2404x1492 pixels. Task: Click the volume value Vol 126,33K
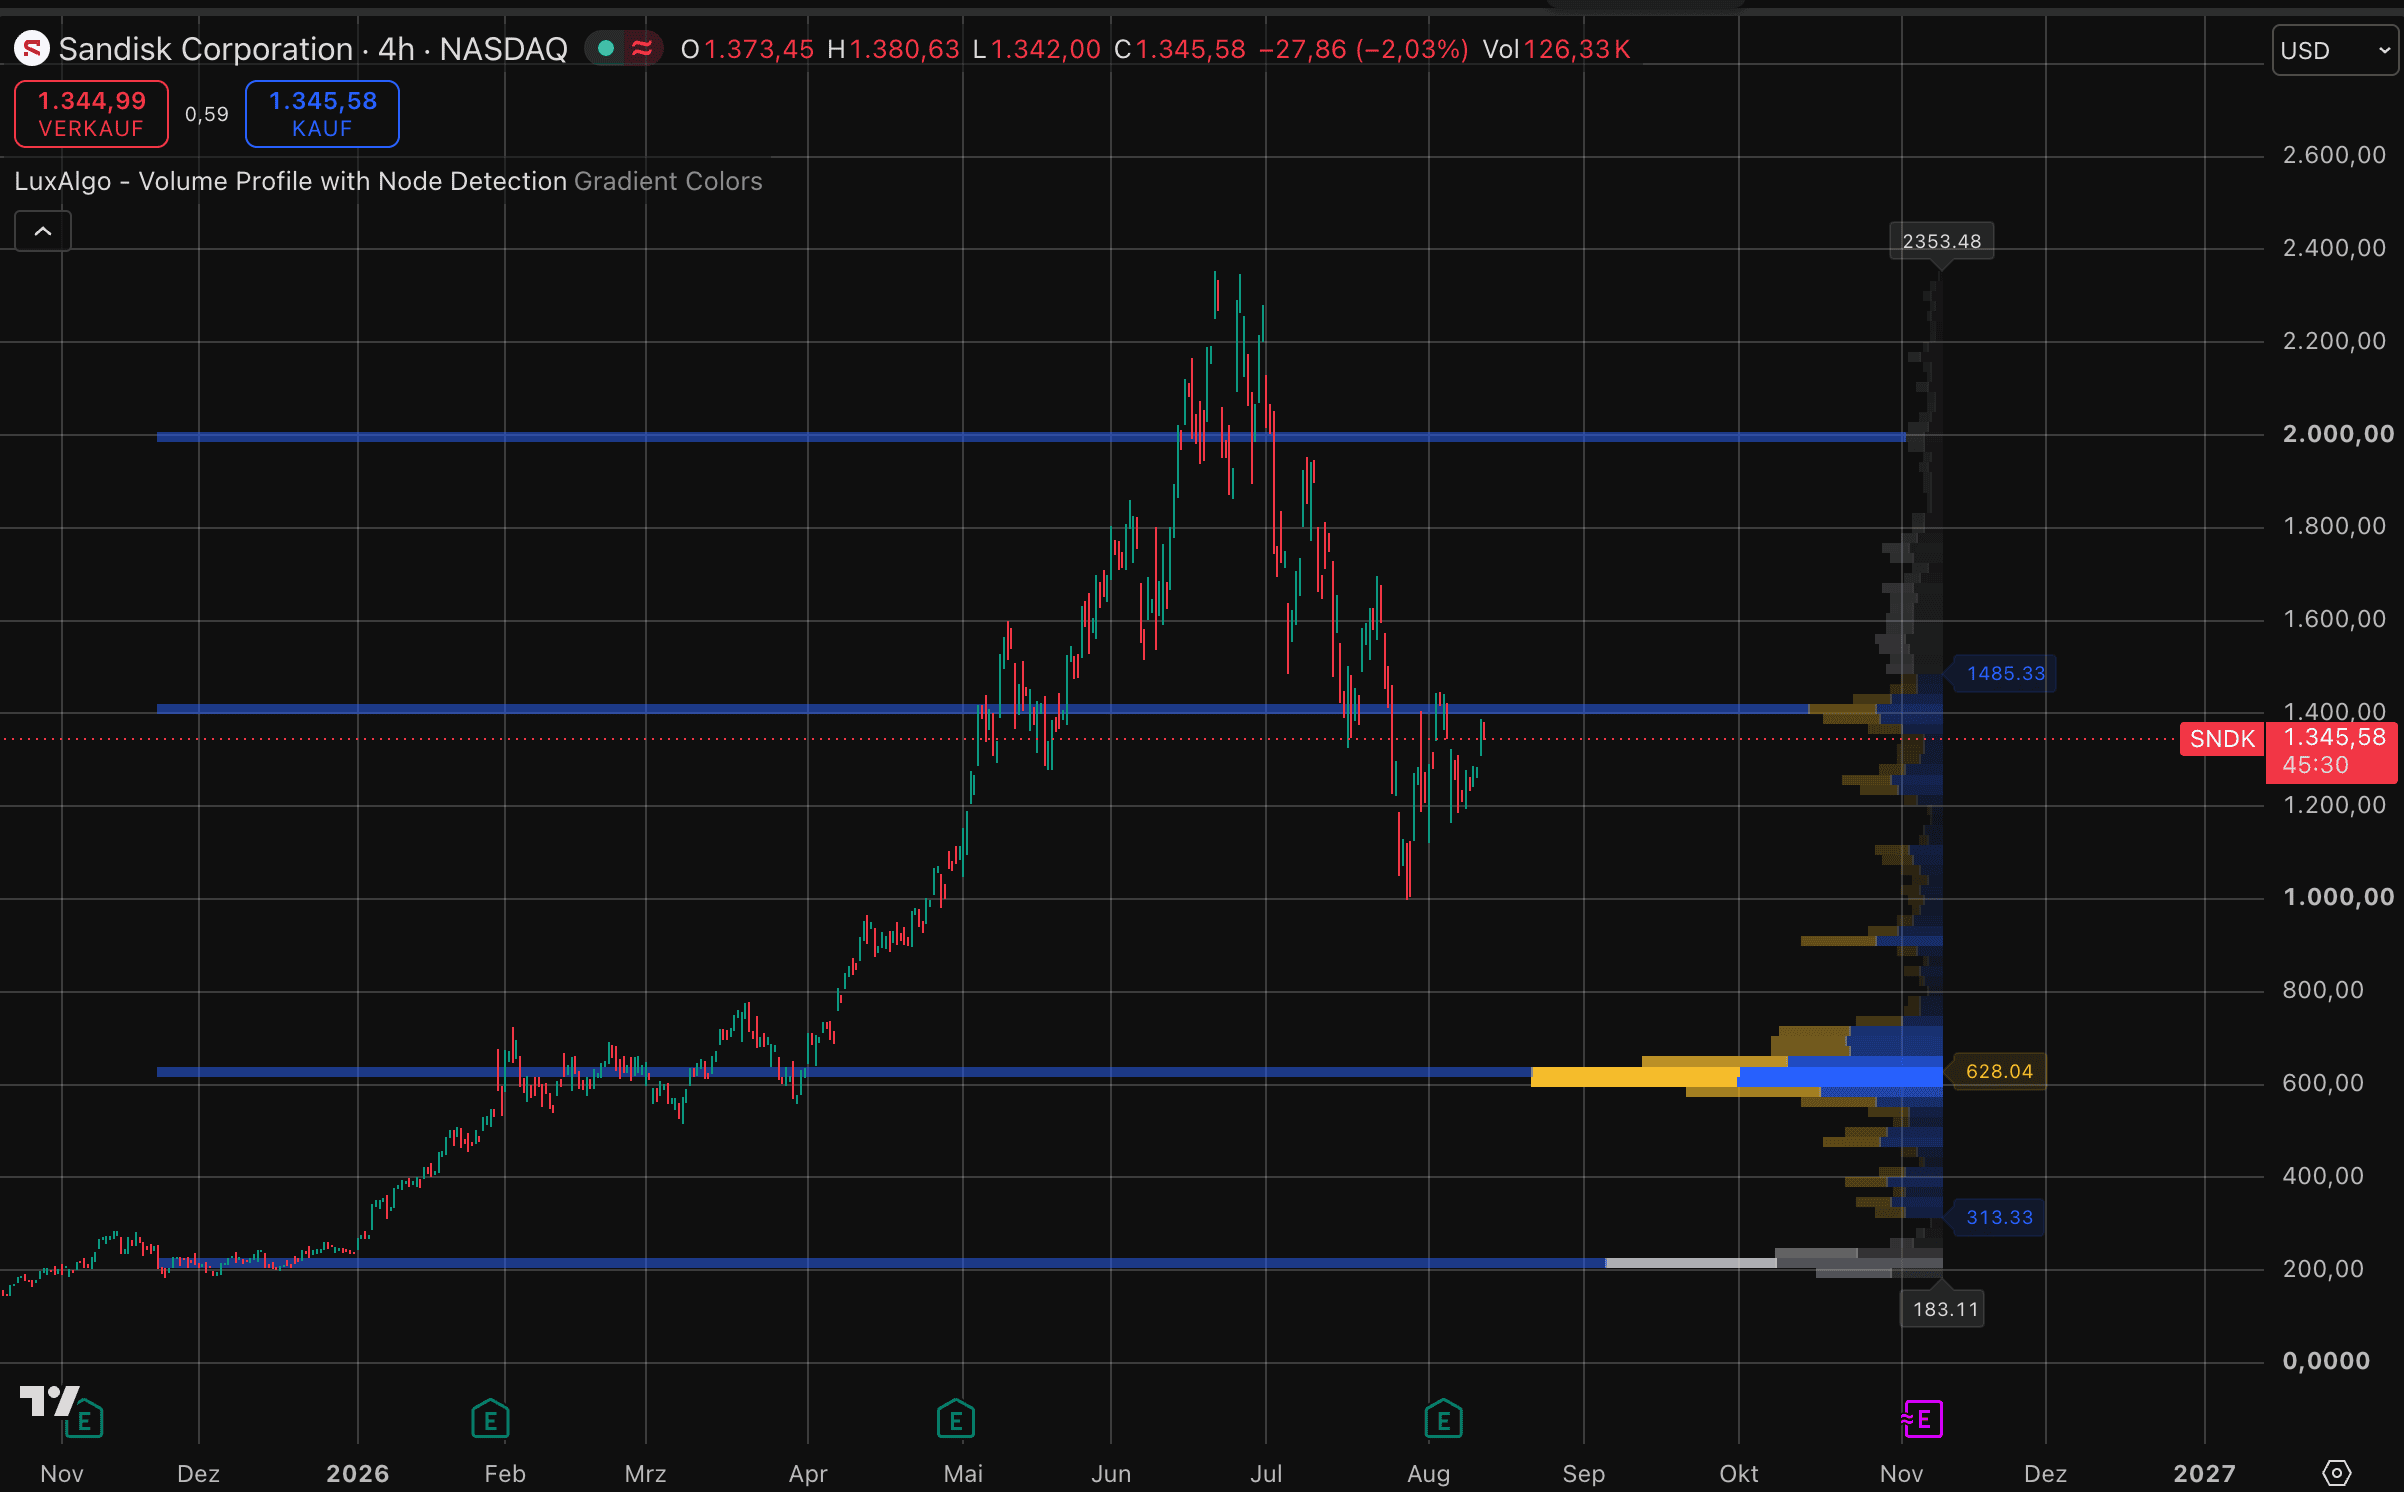pos(1556,49)
